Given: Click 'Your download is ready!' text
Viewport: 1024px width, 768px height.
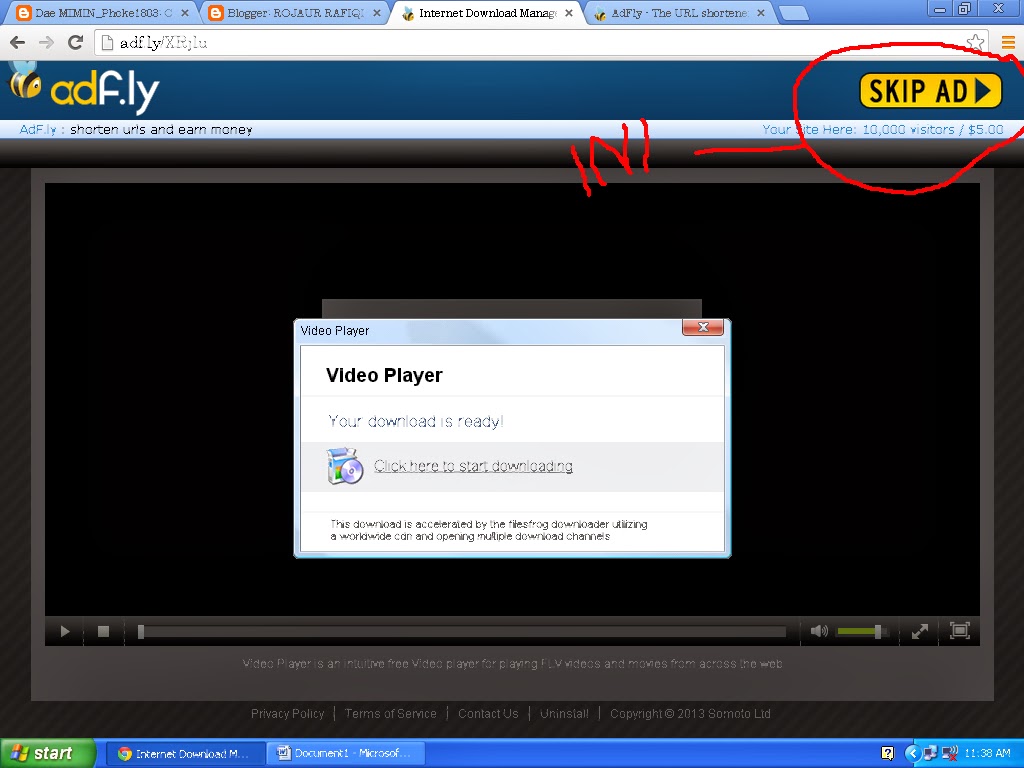Looking at the screenshot, I should tap(415, 421).
